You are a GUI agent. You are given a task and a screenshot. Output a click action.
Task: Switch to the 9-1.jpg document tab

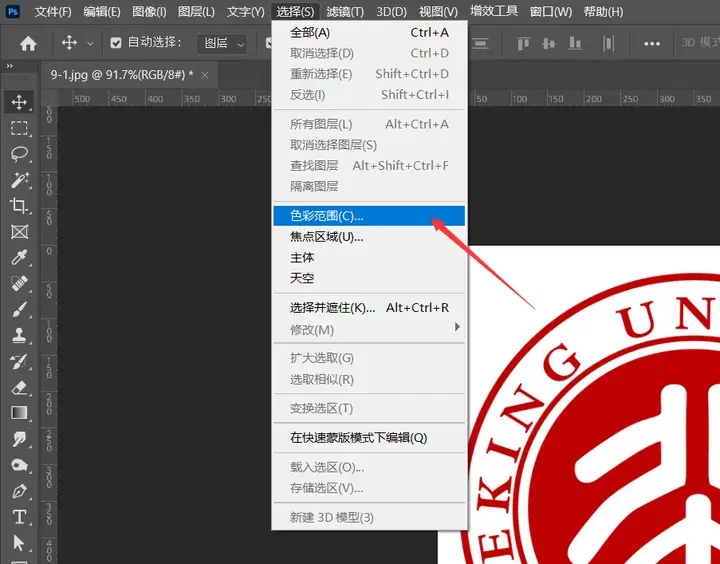coord(122,74)
